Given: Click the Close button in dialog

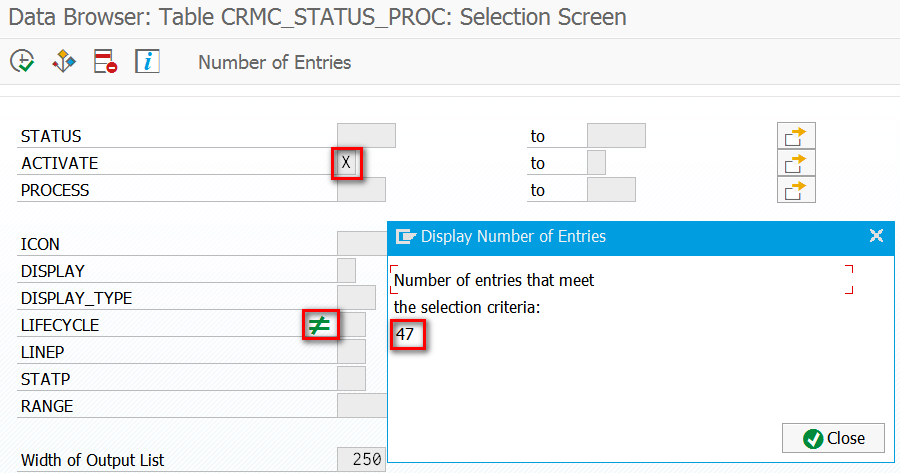Looking at the screenshot, I should 833,438.
